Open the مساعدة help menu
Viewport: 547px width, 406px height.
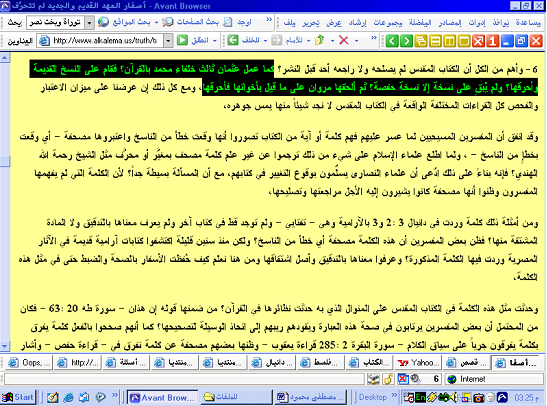click(529, 23)
